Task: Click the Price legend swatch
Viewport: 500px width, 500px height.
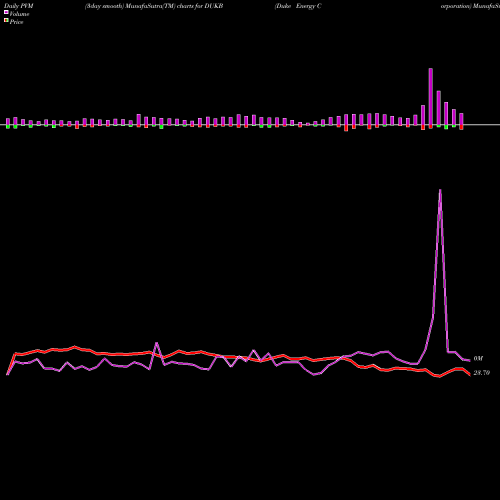Action: 6,21
